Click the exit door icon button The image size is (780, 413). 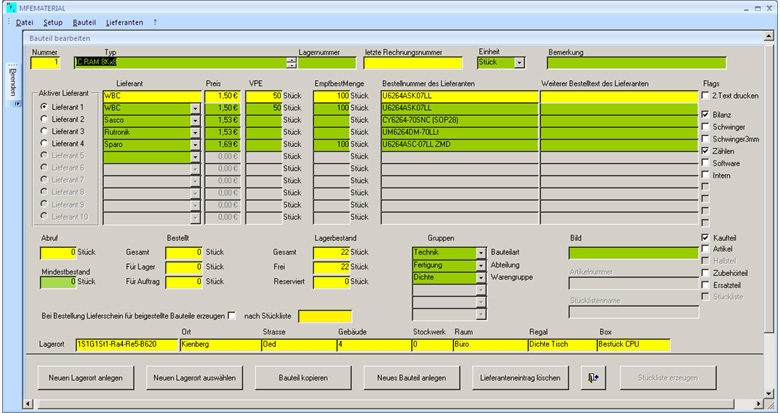[x=592, y=377]
